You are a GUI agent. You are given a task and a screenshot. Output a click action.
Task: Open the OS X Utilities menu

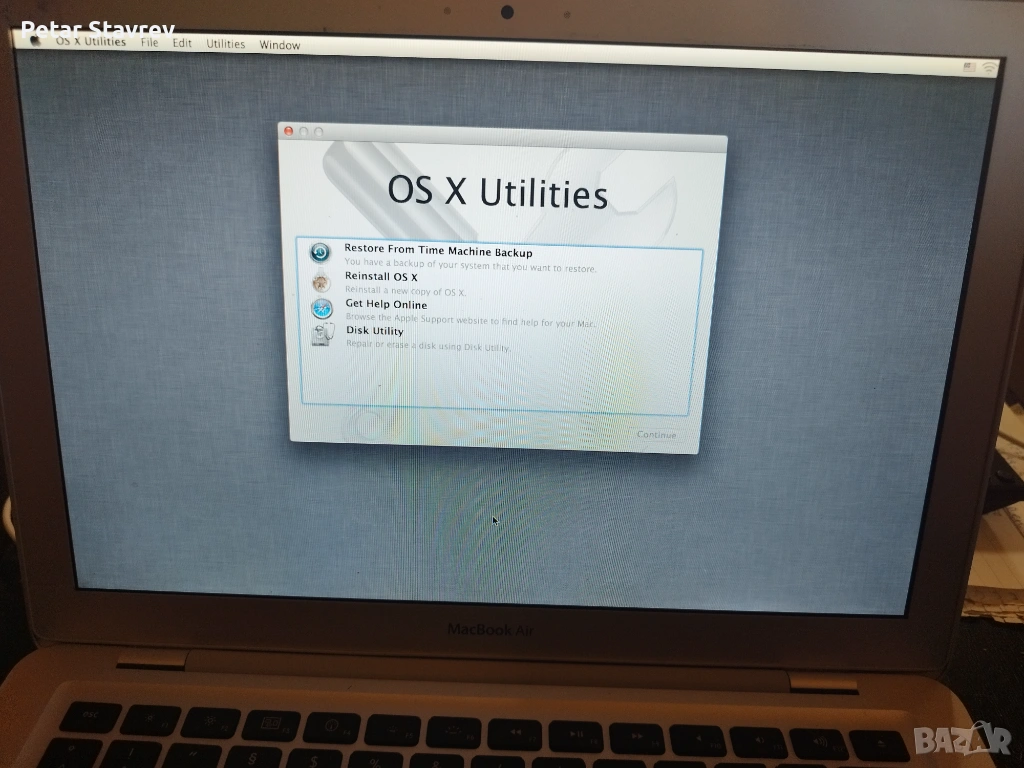pyautogui.click(x=90, y=42)
